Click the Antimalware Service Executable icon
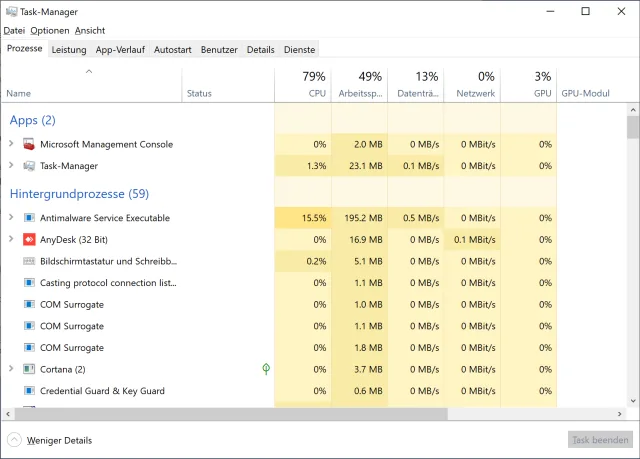 (28, 218)
